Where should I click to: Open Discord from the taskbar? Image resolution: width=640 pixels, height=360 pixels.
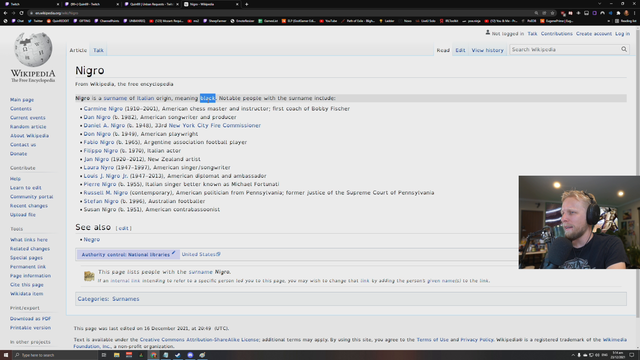click(x=190, y=355)
